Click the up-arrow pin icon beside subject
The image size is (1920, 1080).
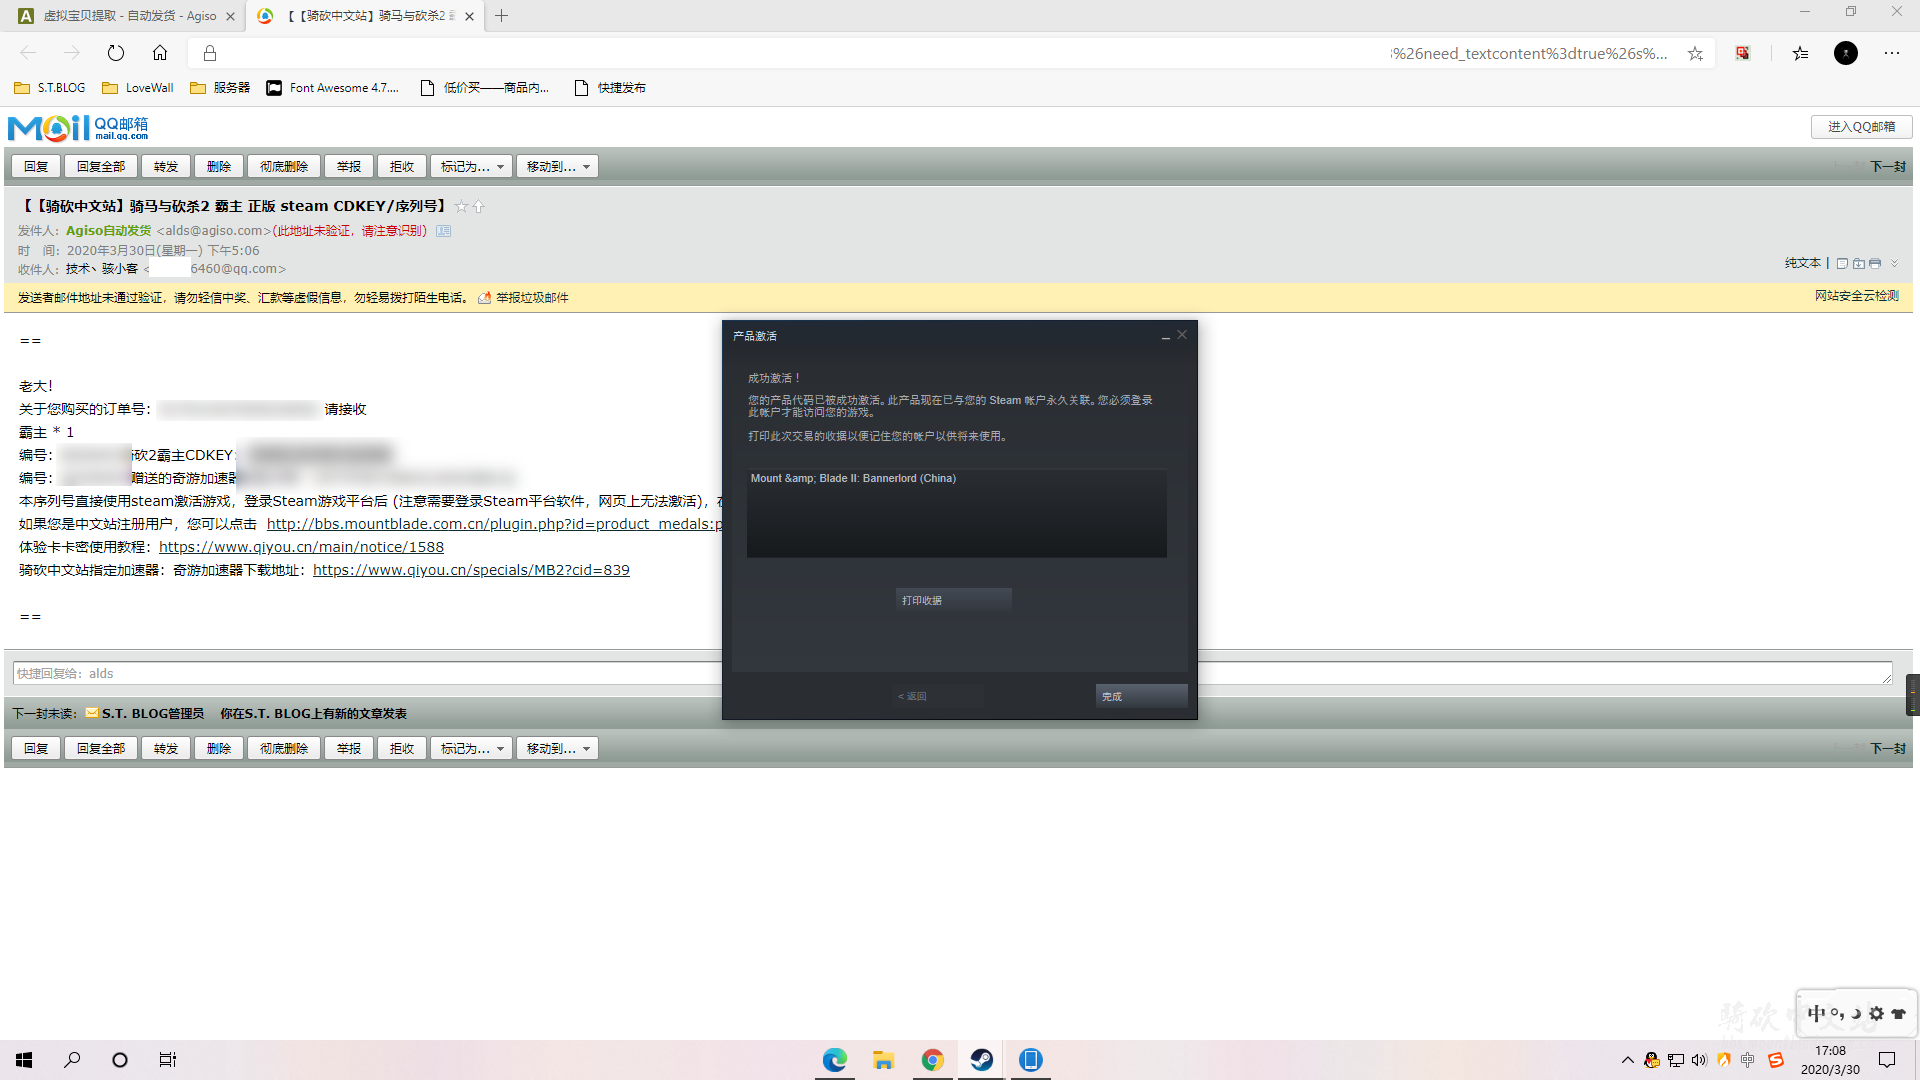[478, 206]
